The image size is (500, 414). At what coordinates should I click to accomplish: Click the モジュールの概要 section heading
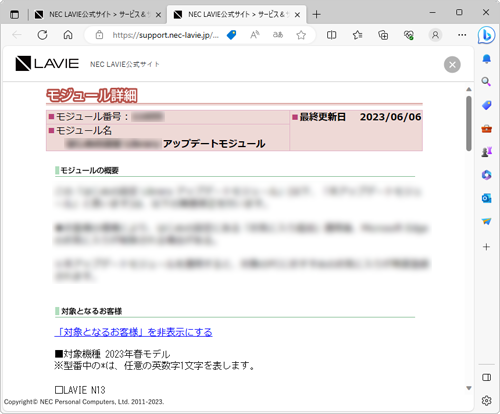pos(89,171)
